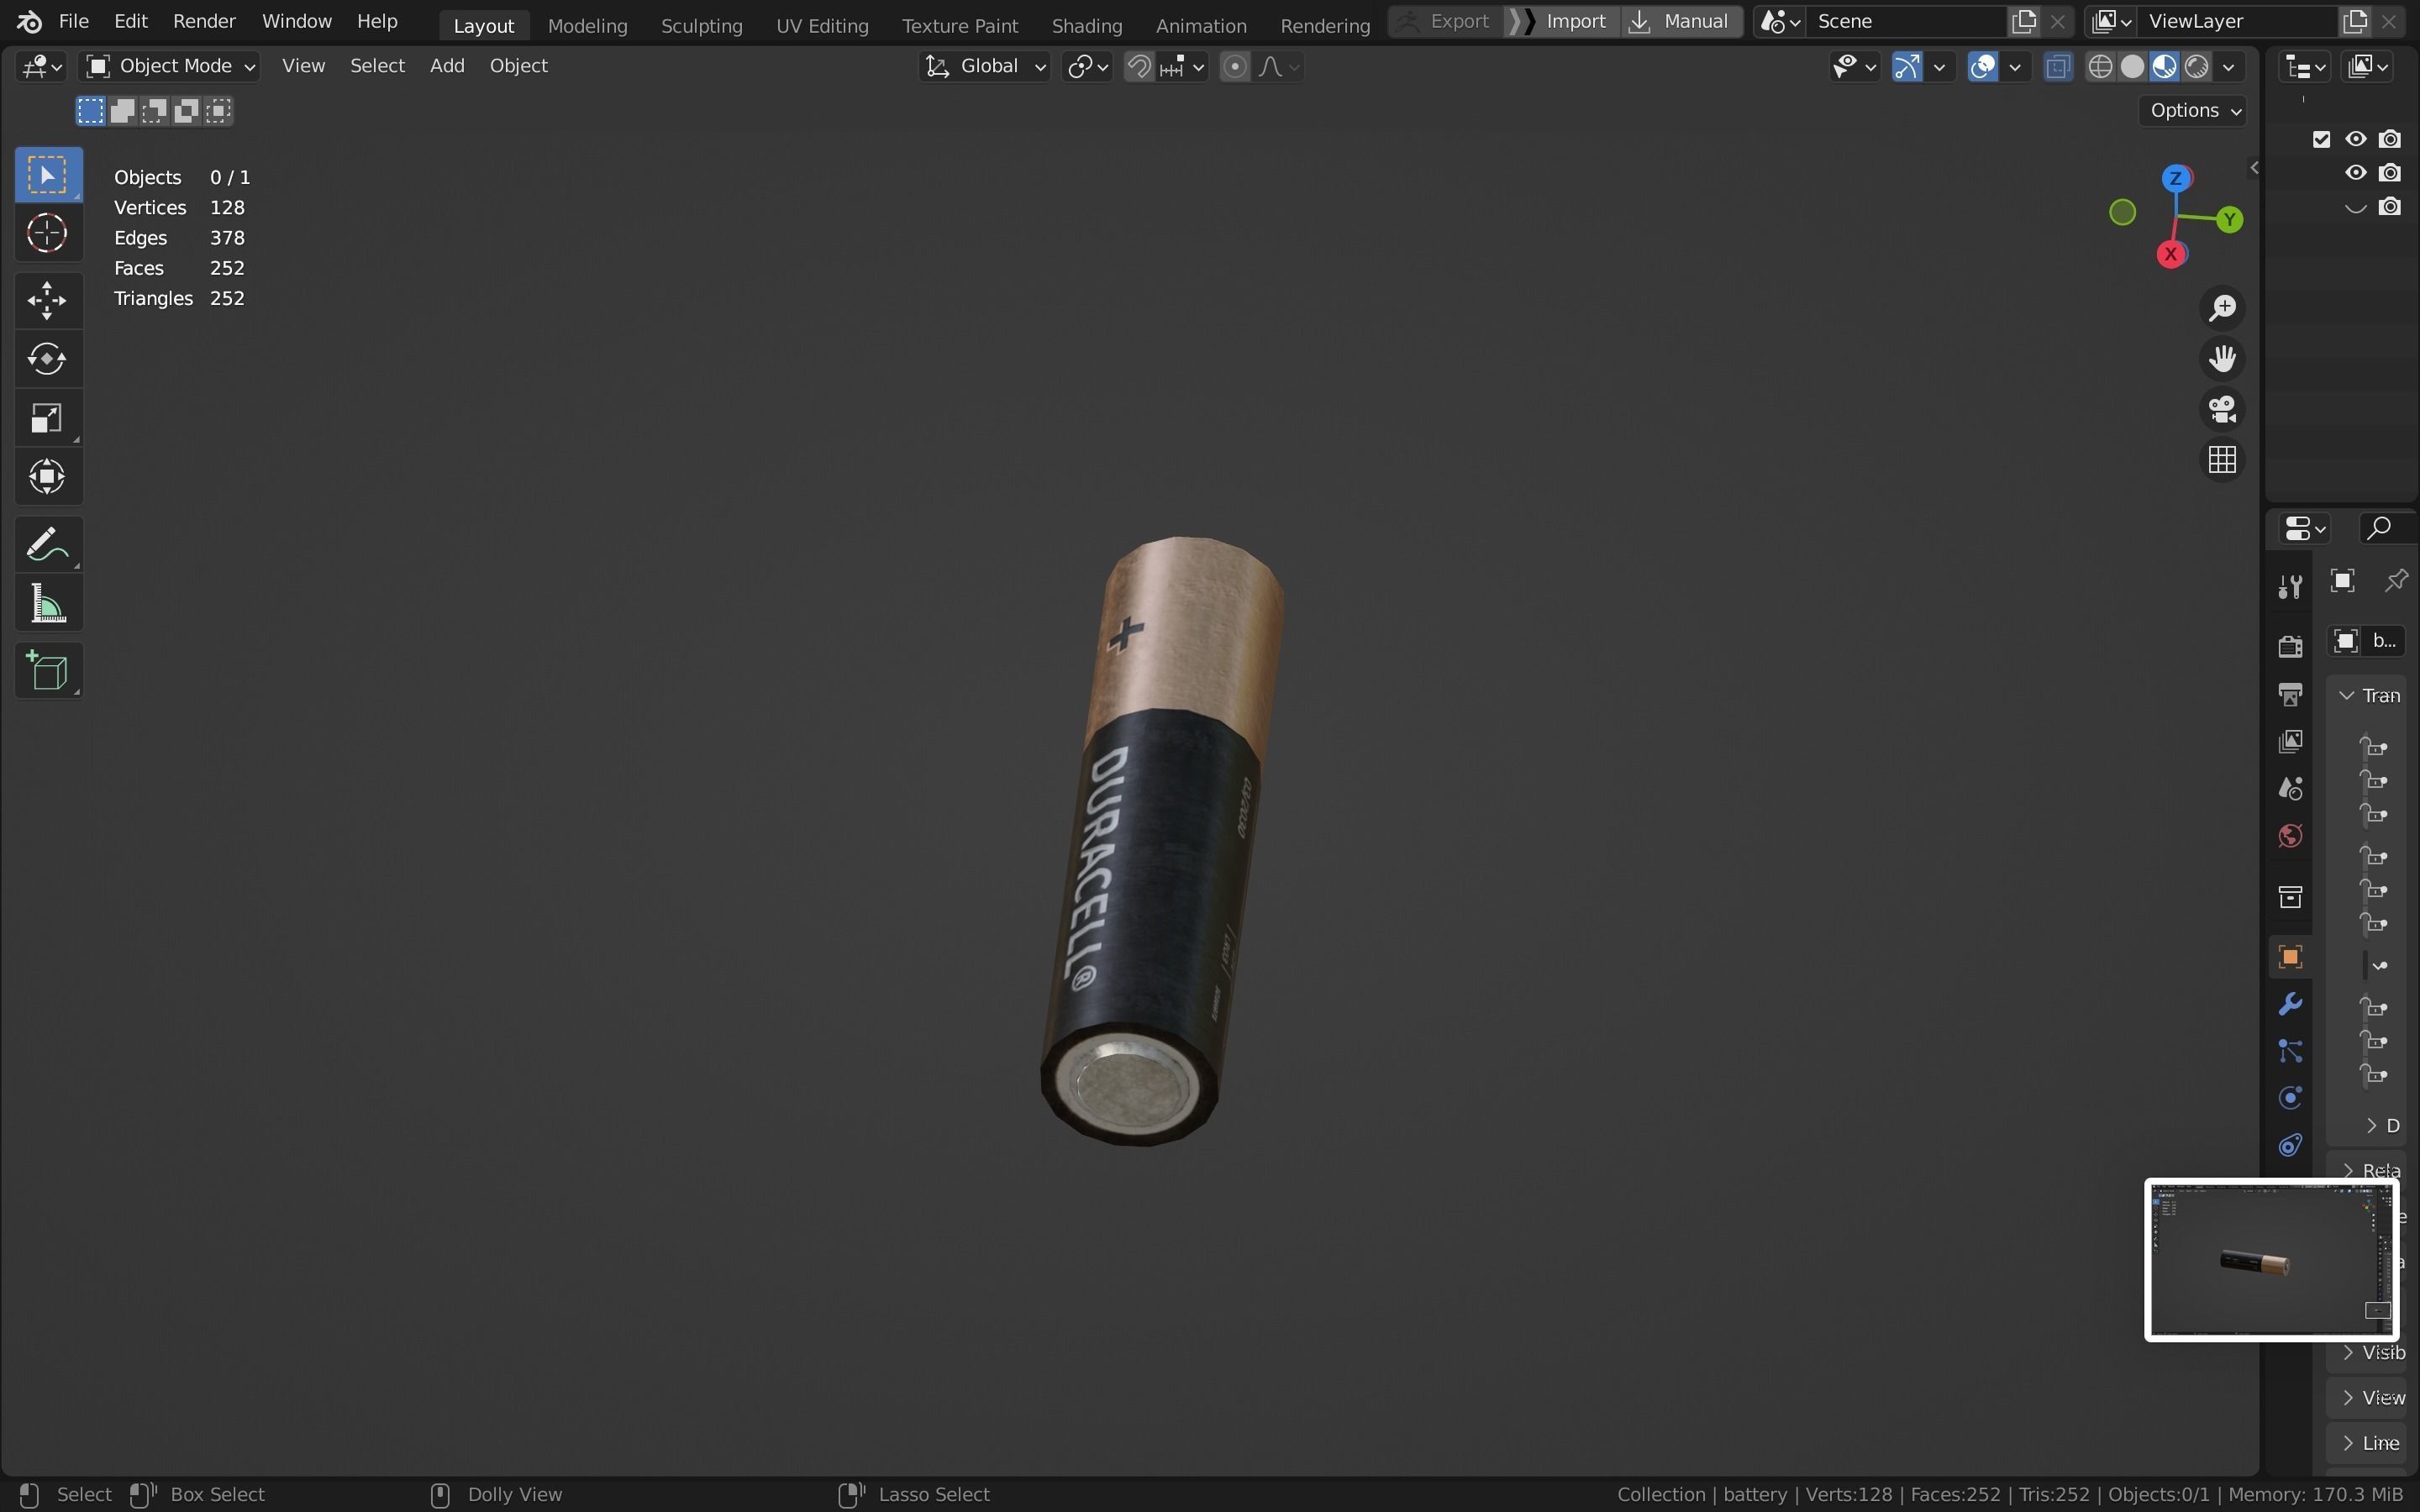The width and height of the screenshot is (2420, 1512).
Task: Toggle viewport overlays
Action: pyautogui.click(x=1983, y=67)
